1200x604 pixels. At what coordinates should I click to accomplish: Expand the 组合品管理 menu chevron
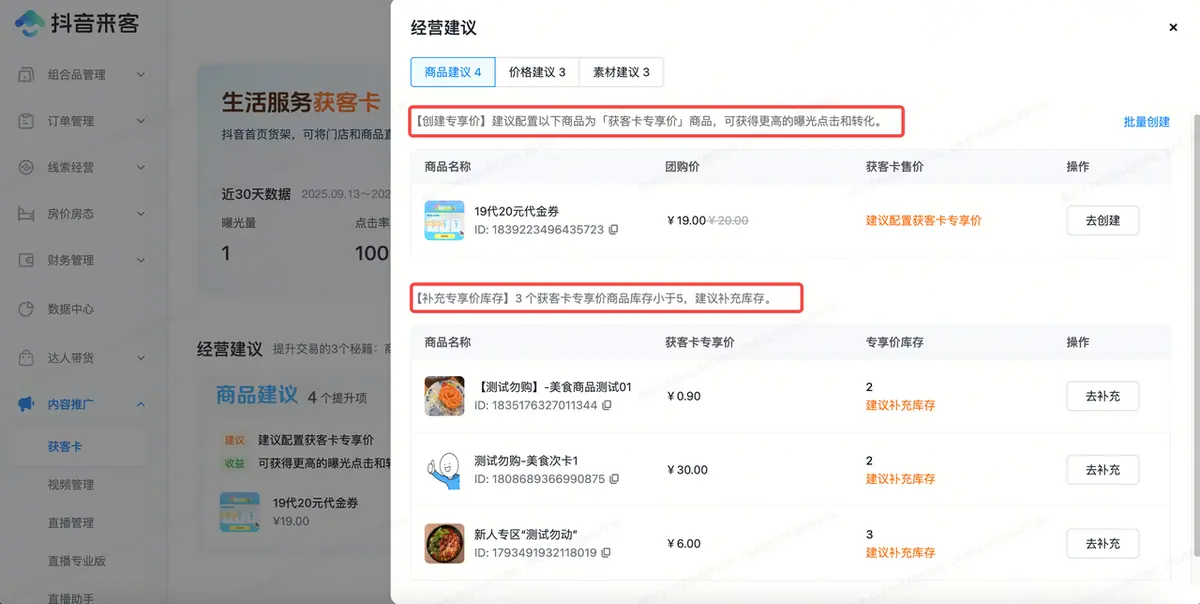click(141, 74)
